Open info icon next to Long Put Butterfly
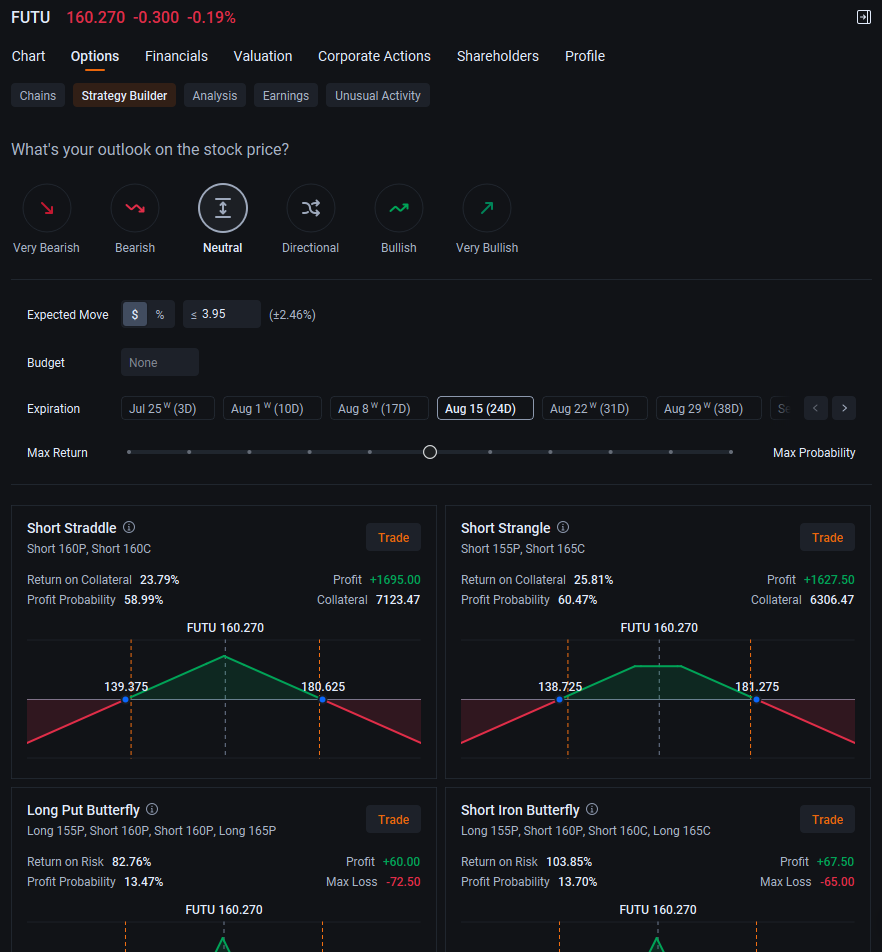 (152, 809)
